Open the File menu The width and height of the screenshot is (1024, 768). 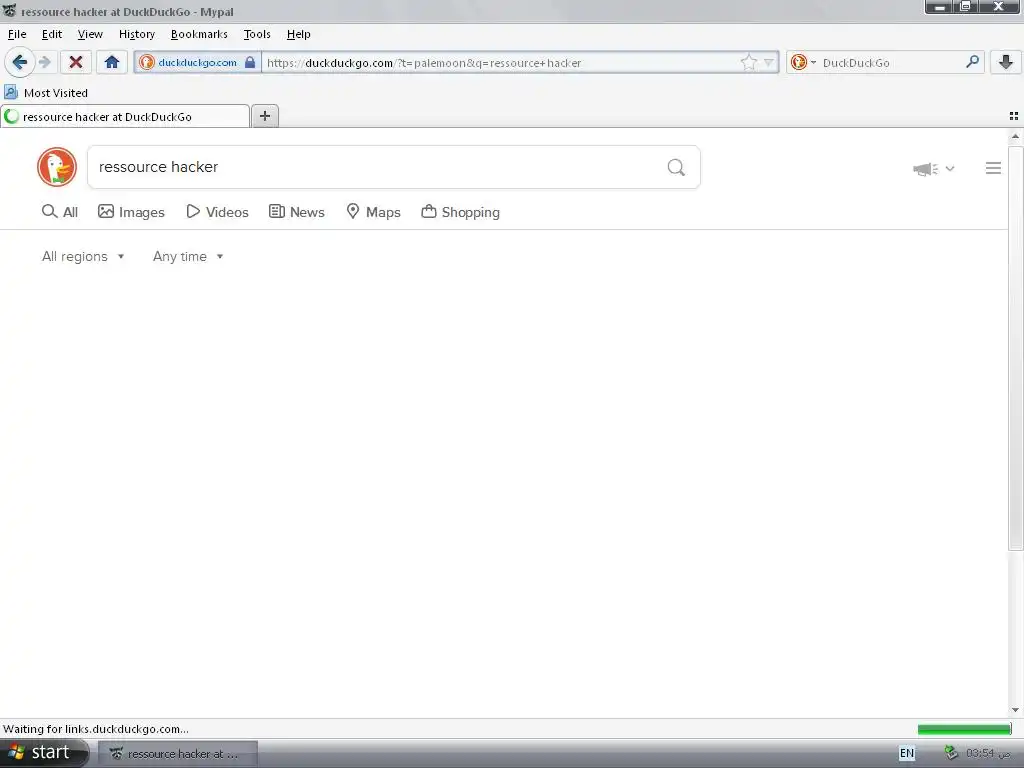coord(17,34)
